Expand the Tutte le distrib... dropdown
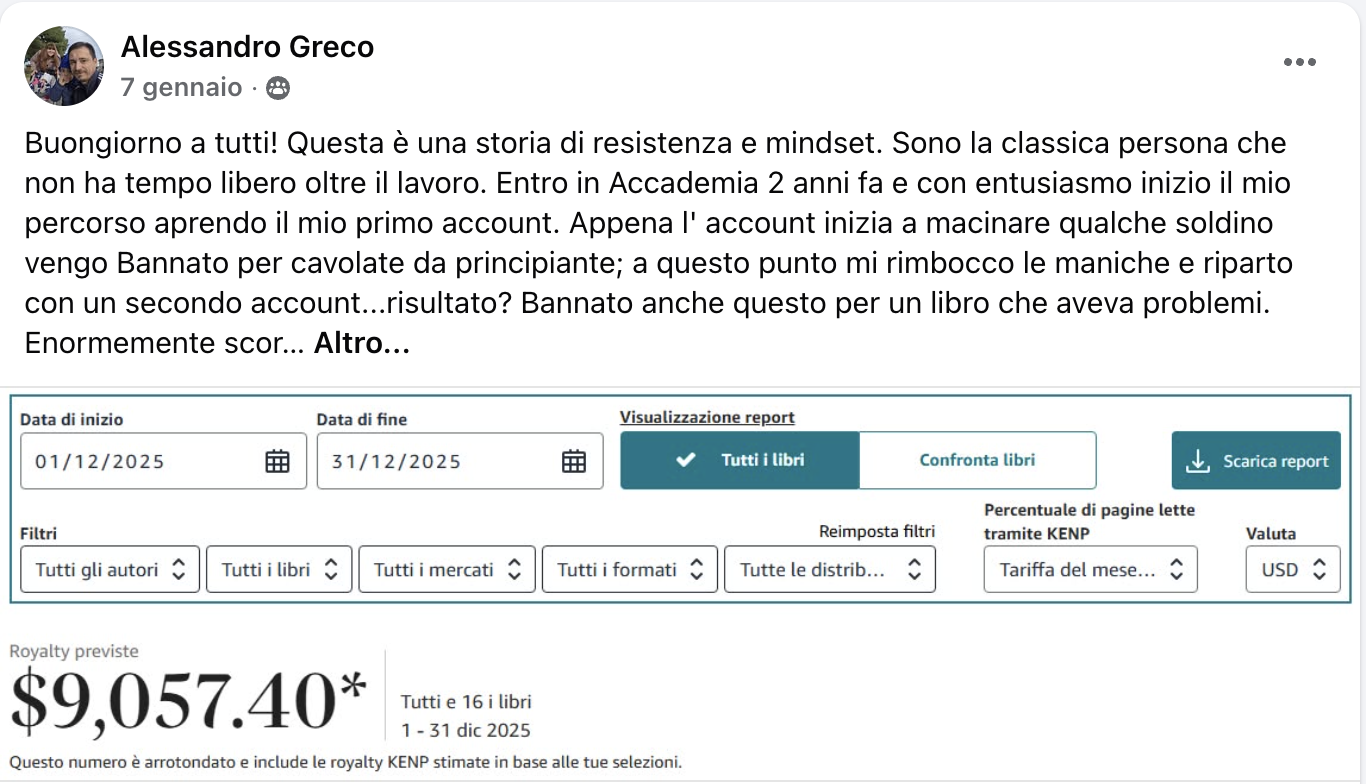Image resolution: width=1366 pixels, height=784 pixels. (x=830, y=570)
